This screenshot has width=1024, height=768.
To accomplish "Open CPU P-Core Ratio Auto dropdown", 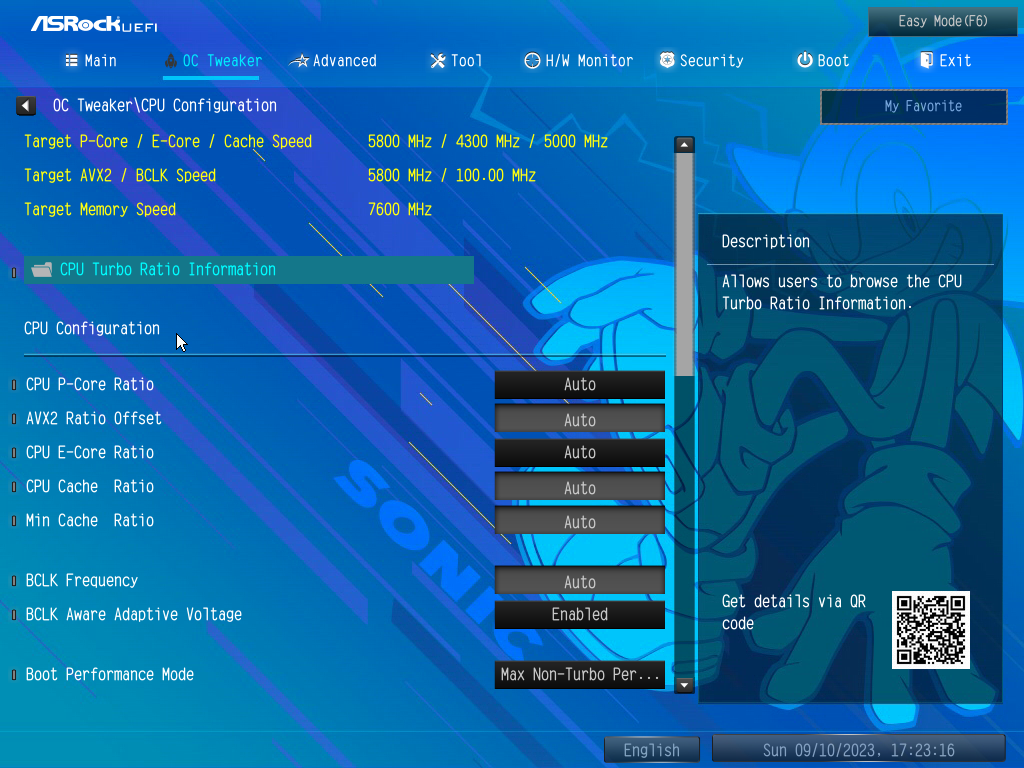I will (x=580, y=385).
